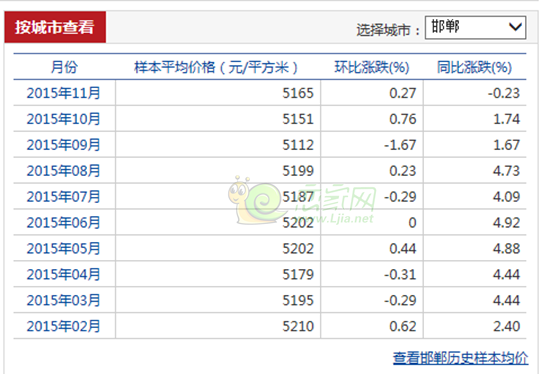Click price 5199 in August row
The height and width of the screenshot is (374, 550).
point(298,171)
